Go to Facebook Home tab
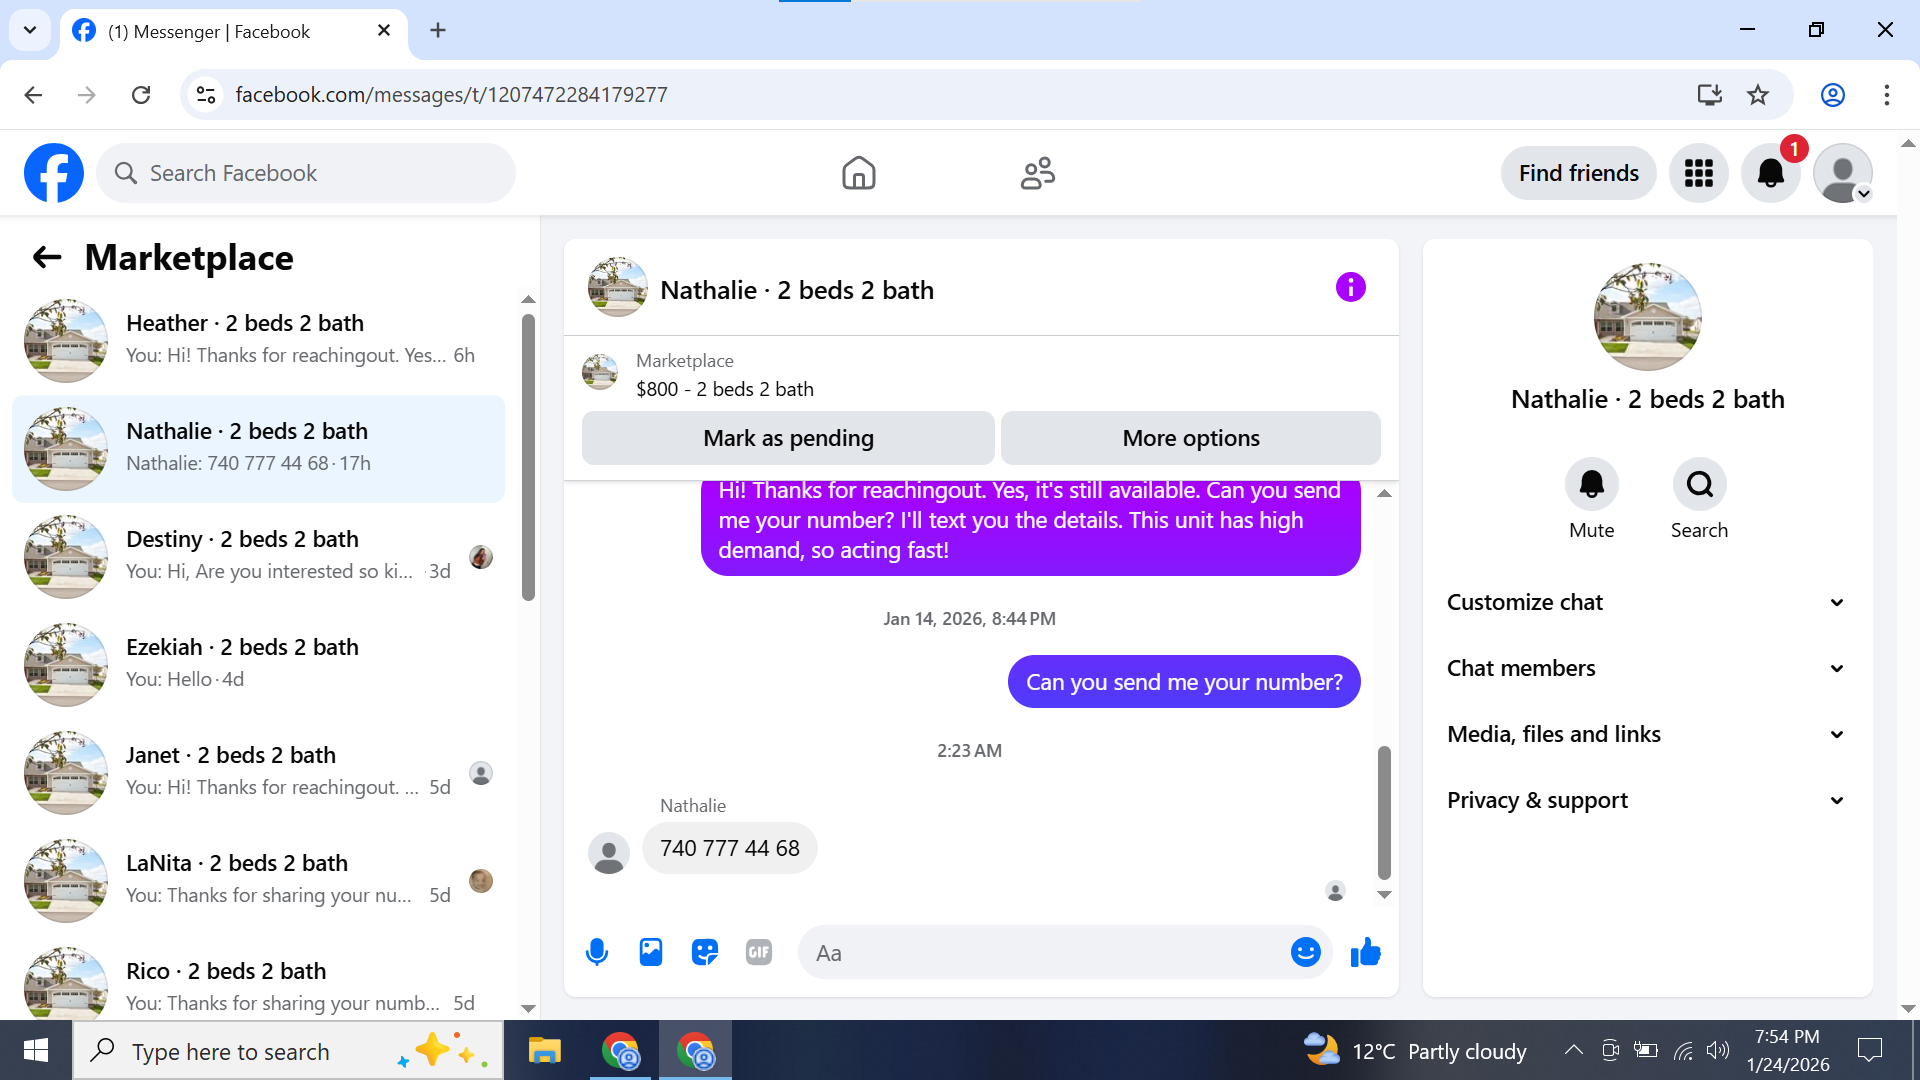 coord(858,173)
